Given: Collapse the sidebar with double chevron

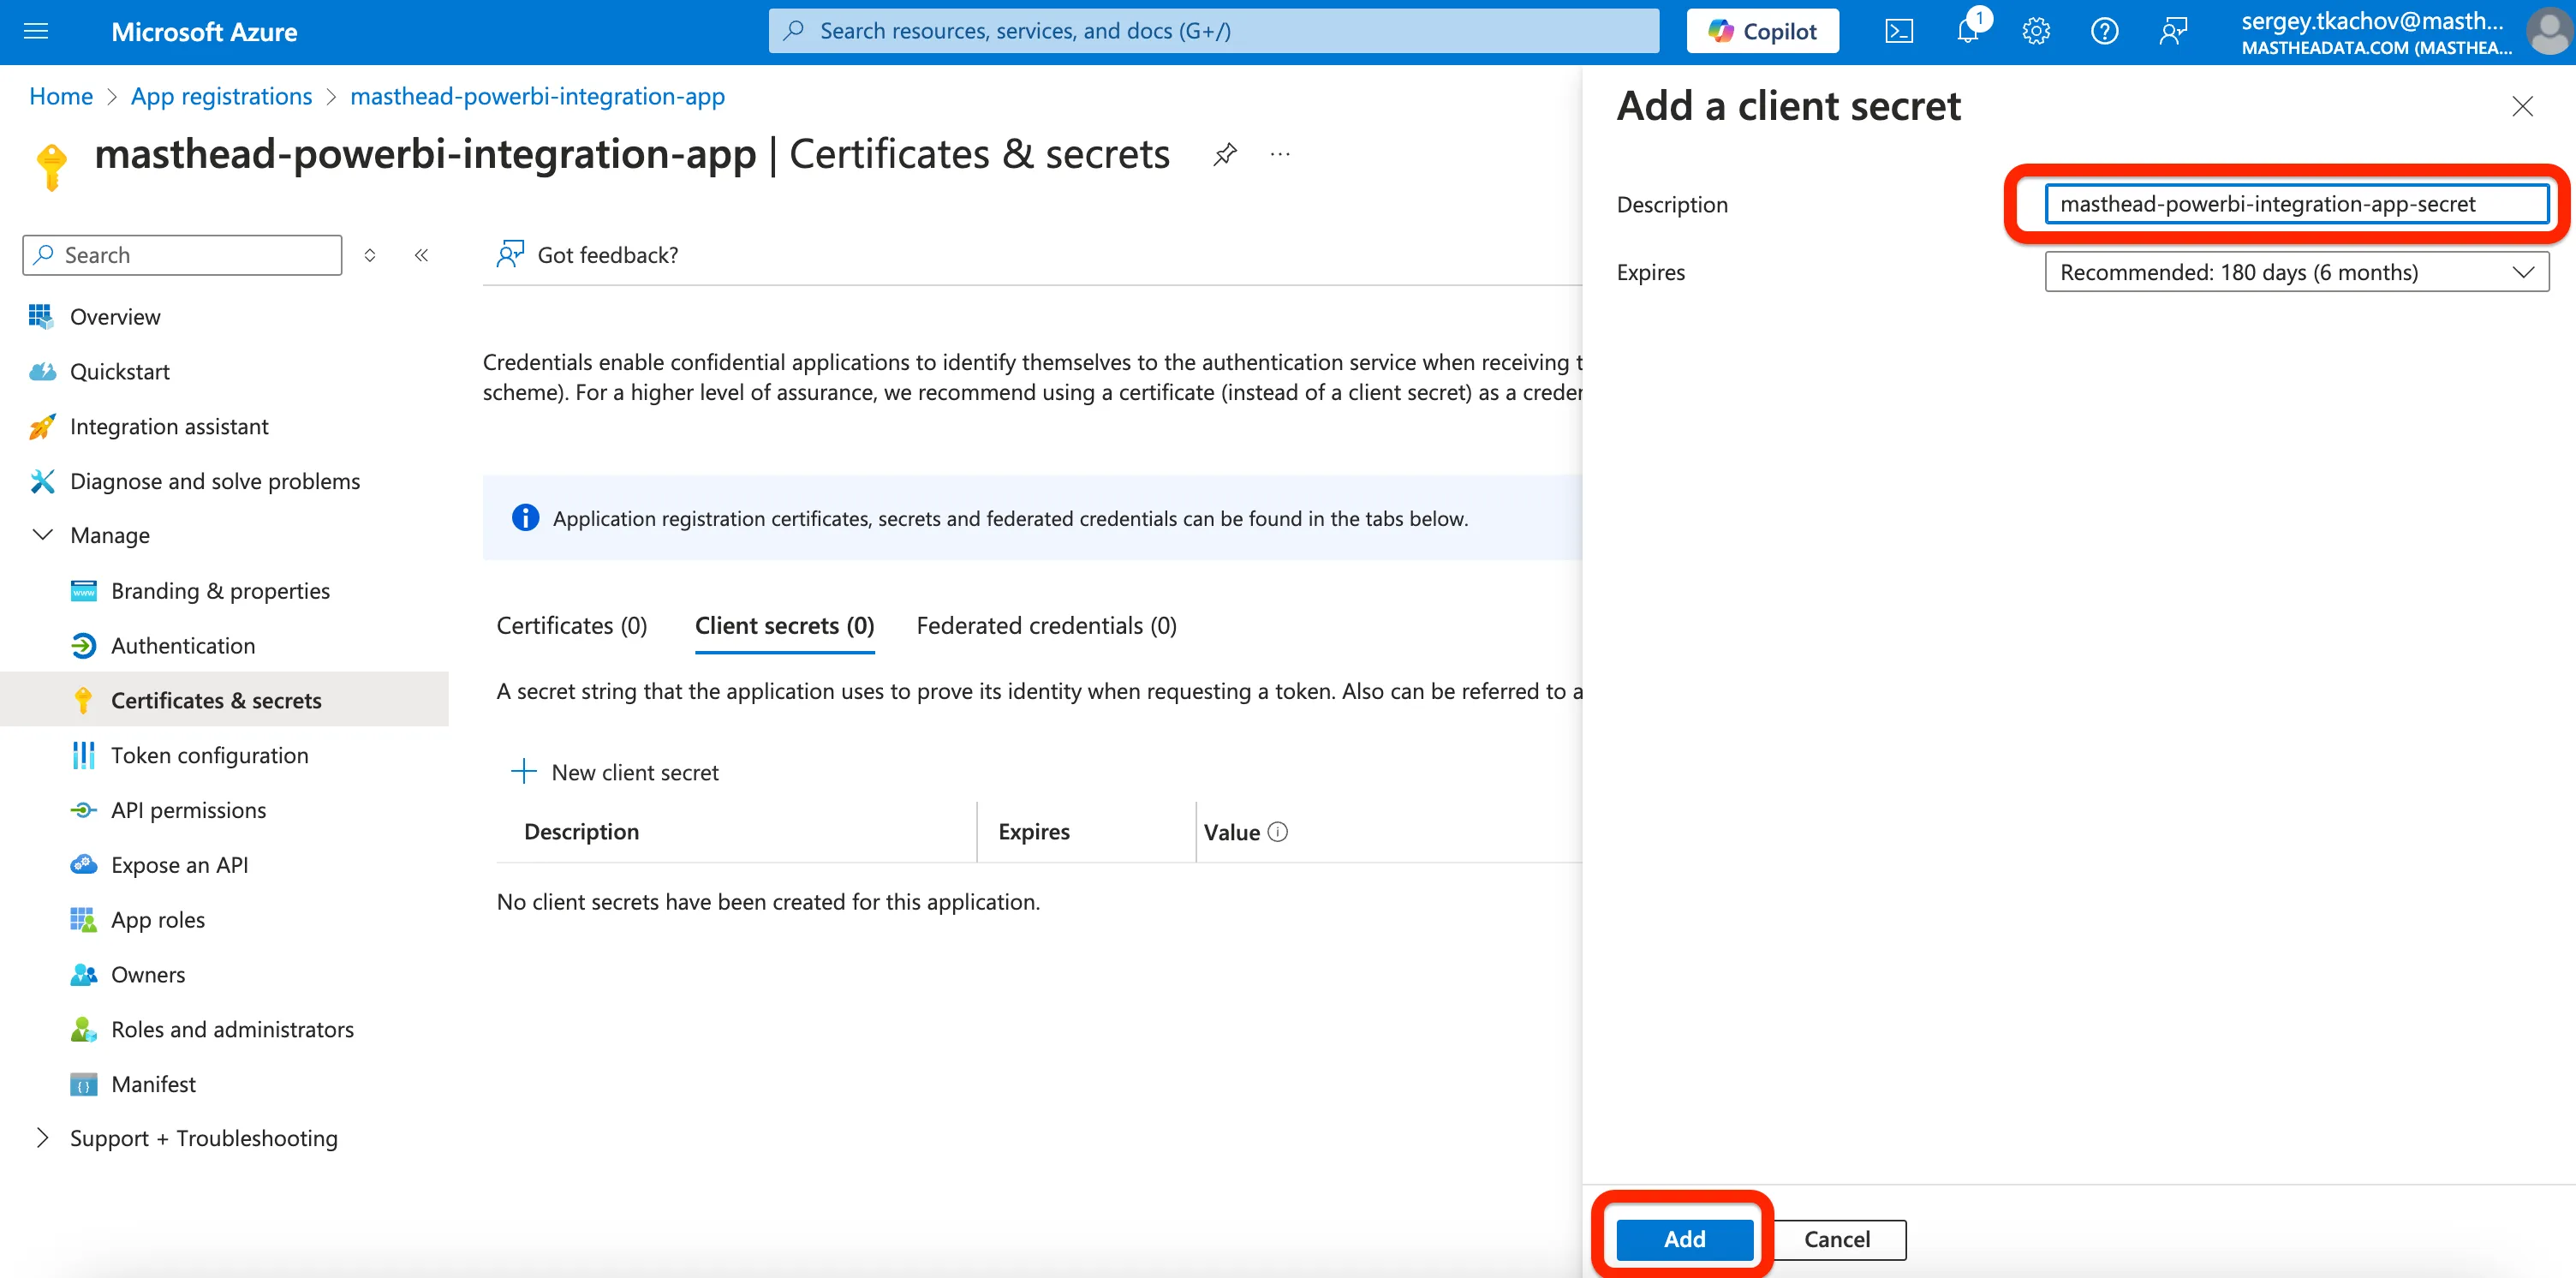Looking at the screenshot, I should click(x=421, y=255).
